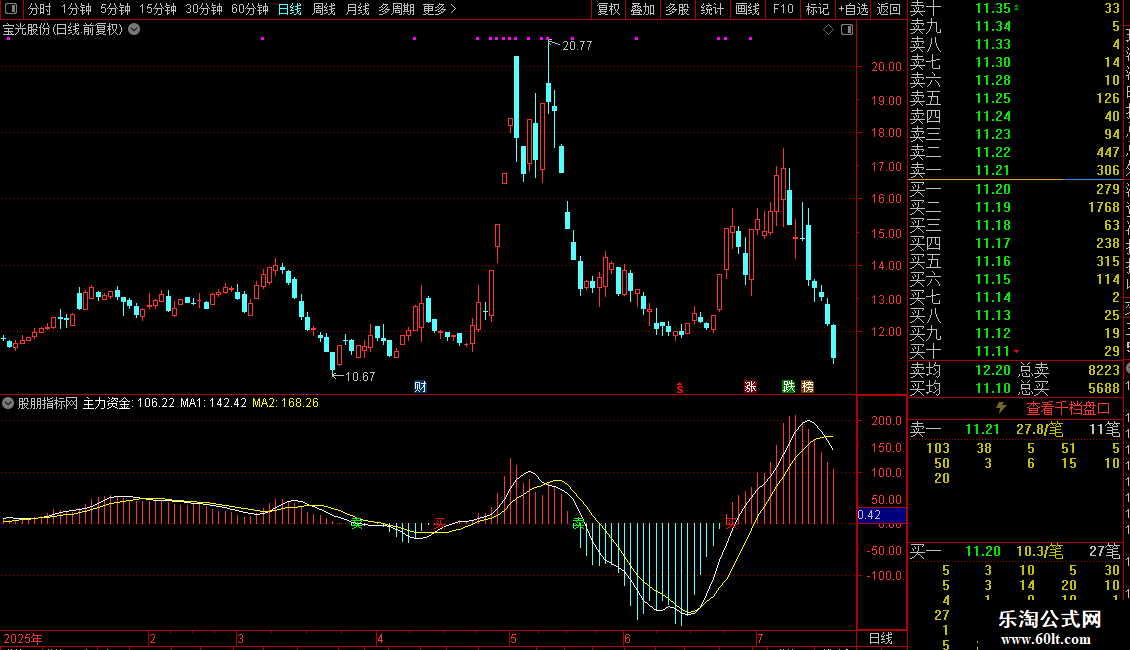Click the 榜 marker icon
The width and height of the screenshot is (1130, 650).
808,387
